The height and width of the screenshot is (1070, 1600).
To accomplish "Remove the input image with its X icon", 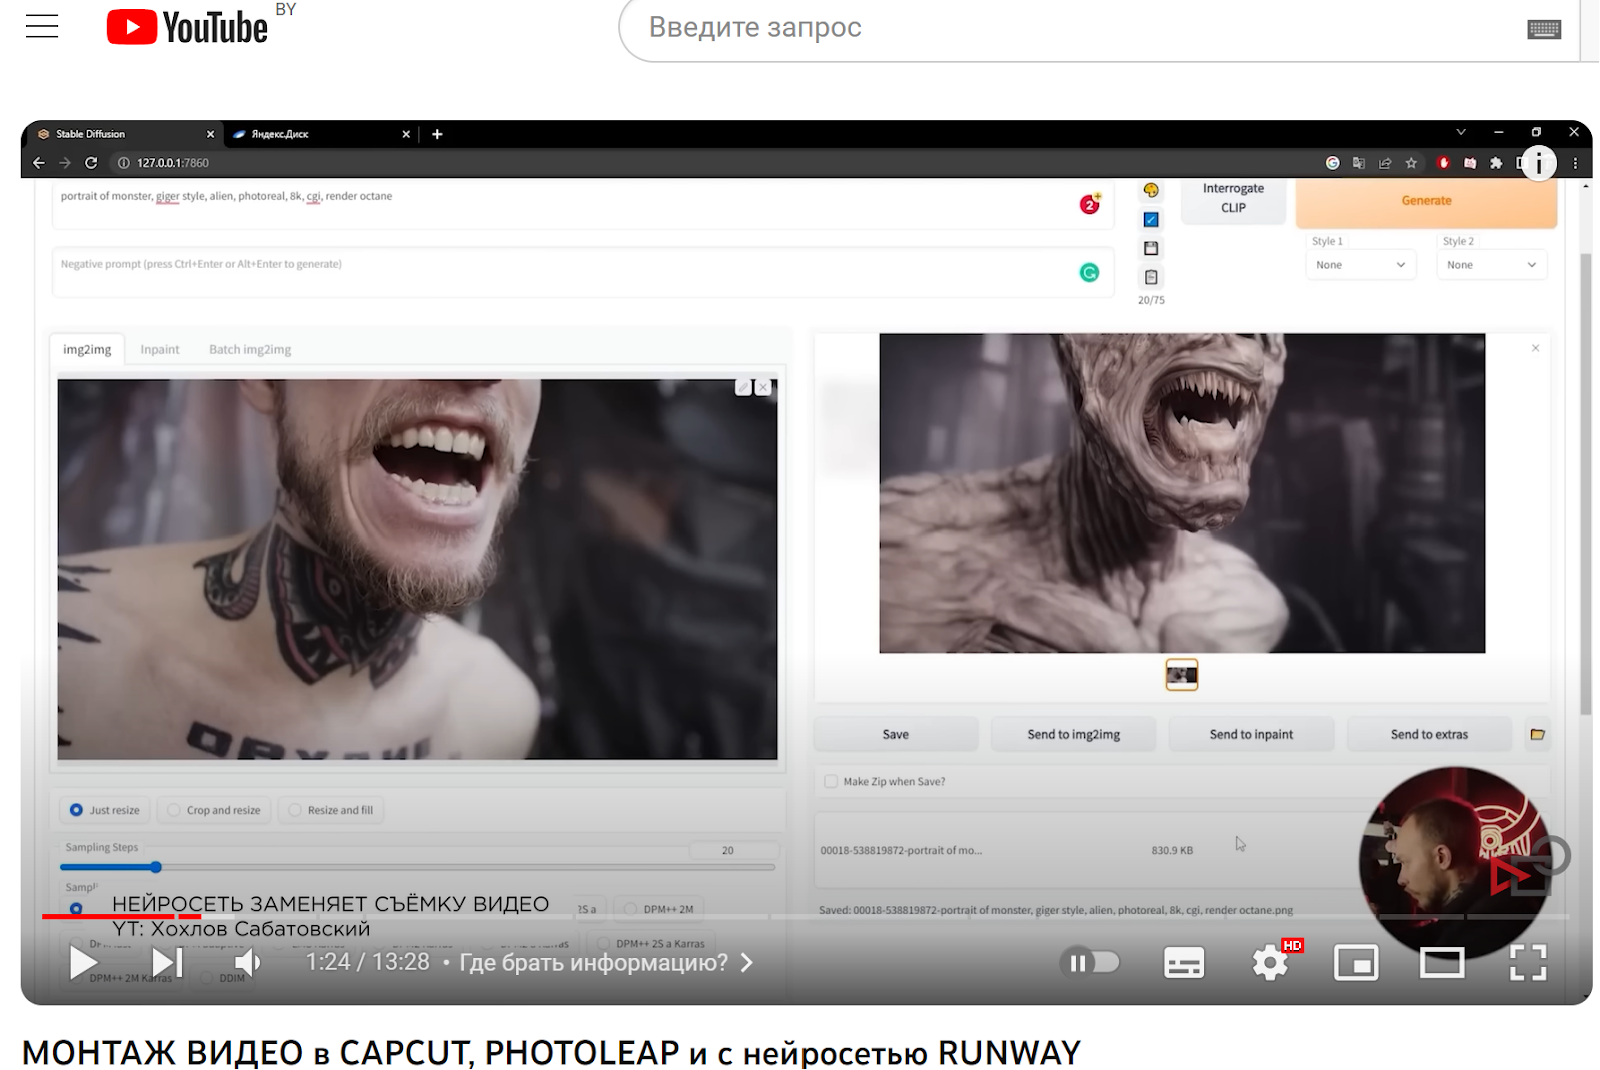I will click(x=763, y=387).
